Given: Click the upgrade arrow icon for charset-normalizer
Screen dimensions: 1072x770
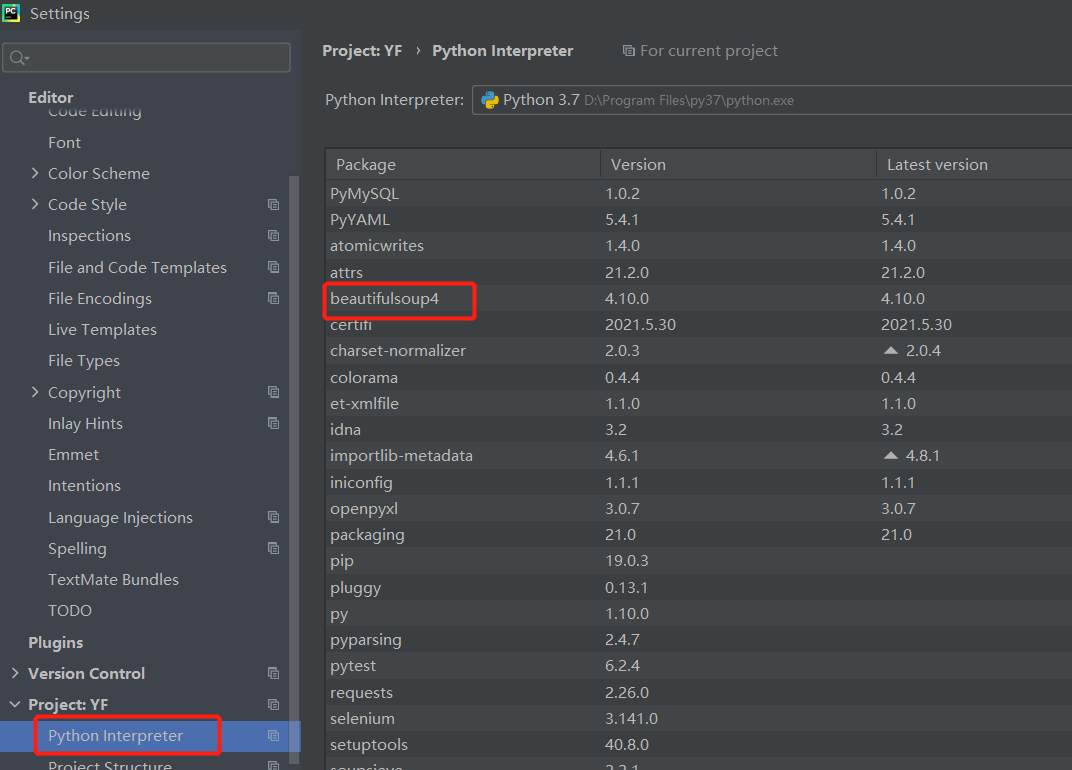Looking at the screenshot, I should click(x=890, y=350).
